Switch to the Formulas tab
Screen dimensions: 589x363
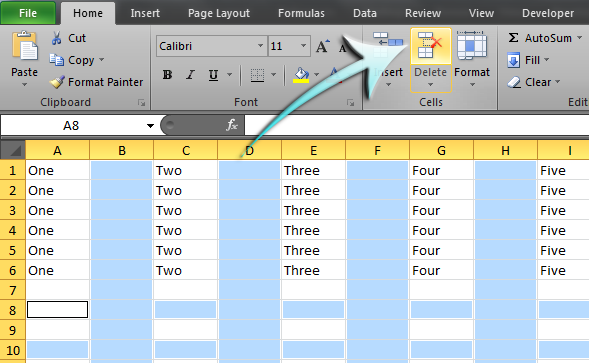tap(301, 13)
